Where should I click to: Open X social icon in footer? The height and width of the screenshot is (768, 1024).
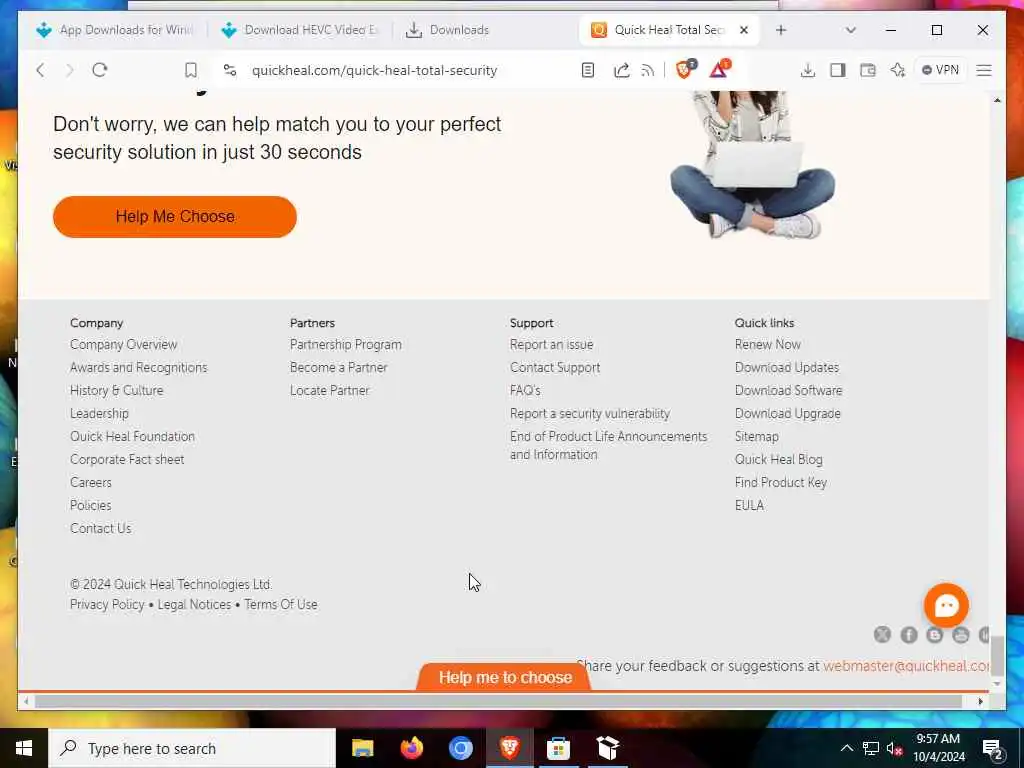coord(882,635)
